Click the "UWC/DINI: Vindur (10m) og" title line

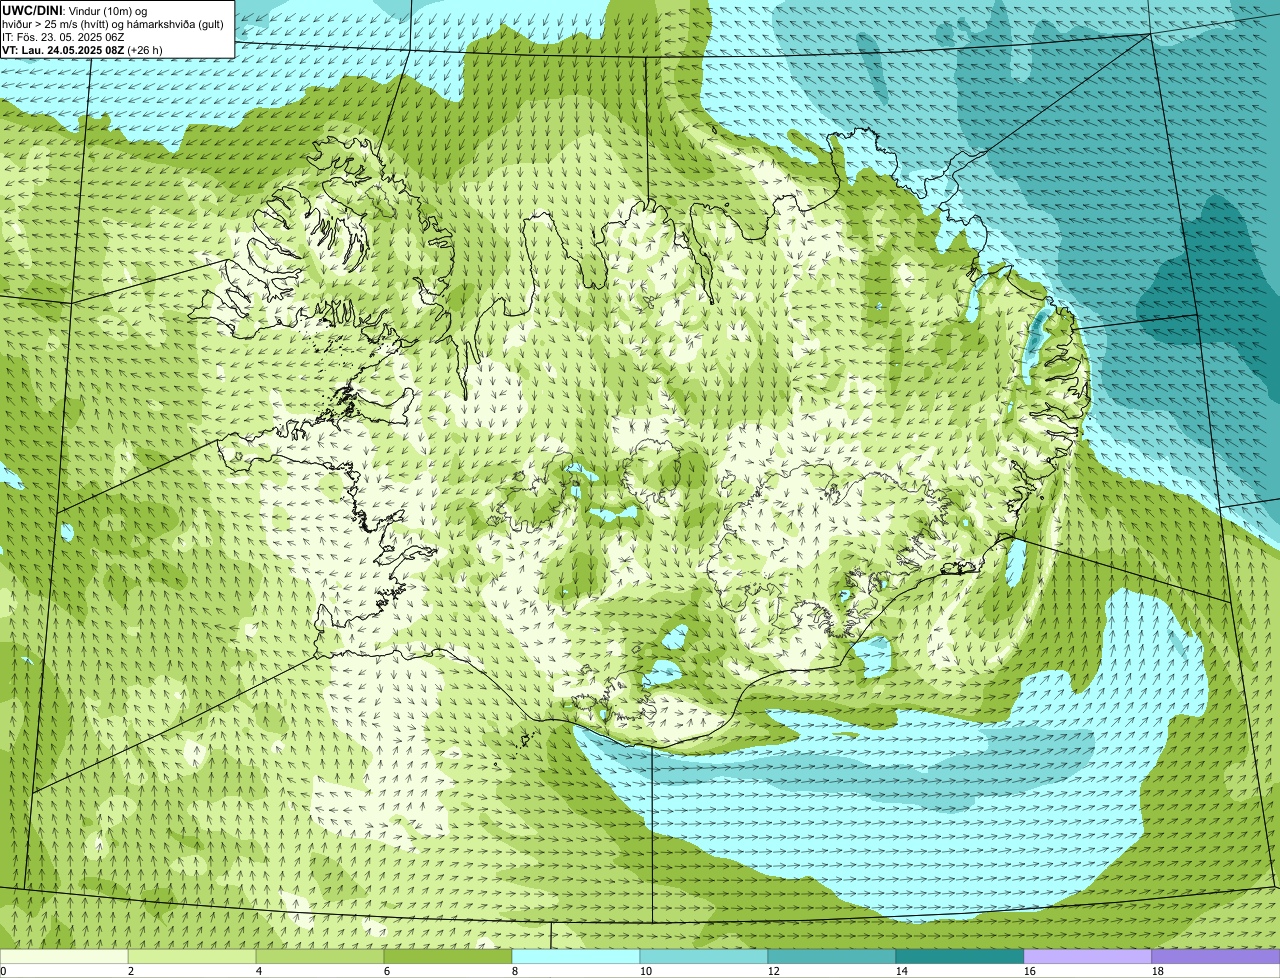pos(74,10)
